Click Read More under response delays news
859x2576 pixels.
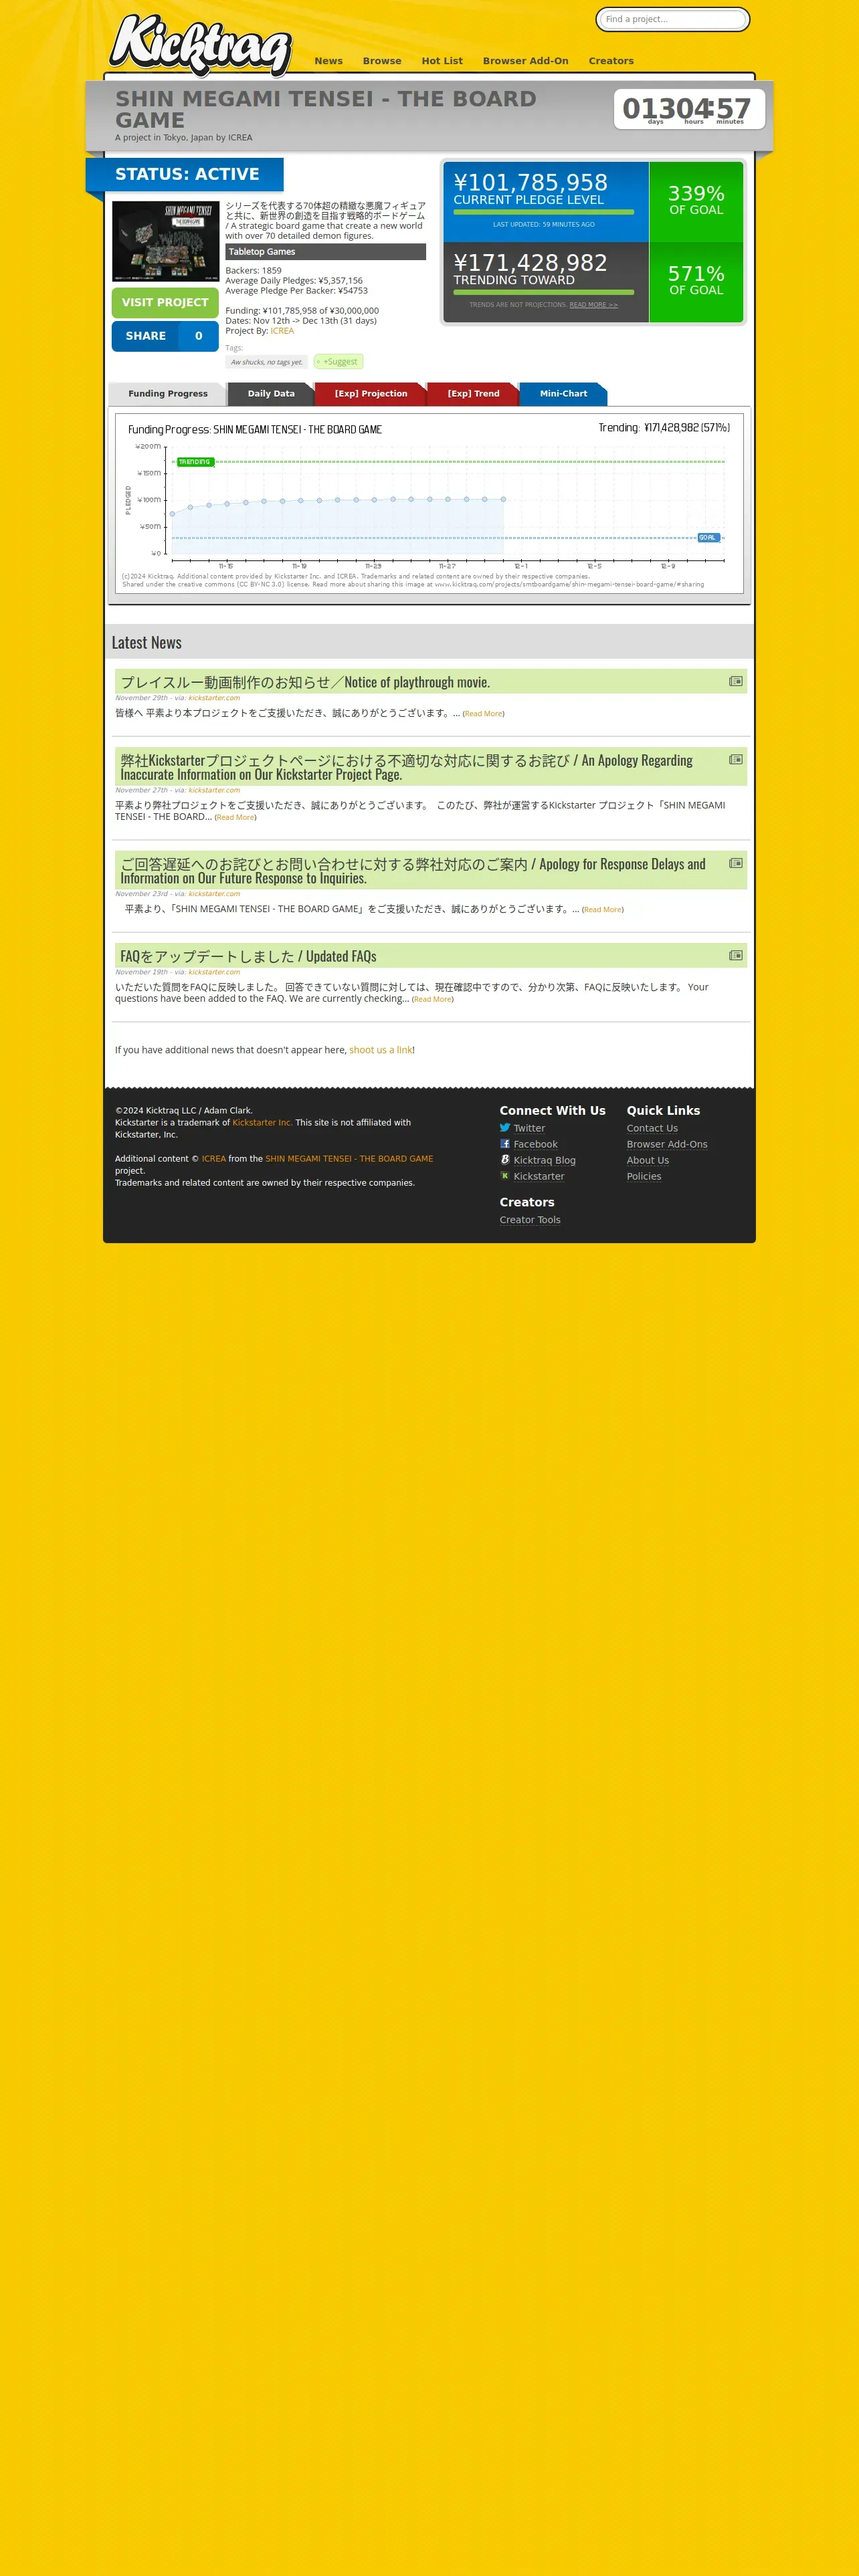[602, 910]
